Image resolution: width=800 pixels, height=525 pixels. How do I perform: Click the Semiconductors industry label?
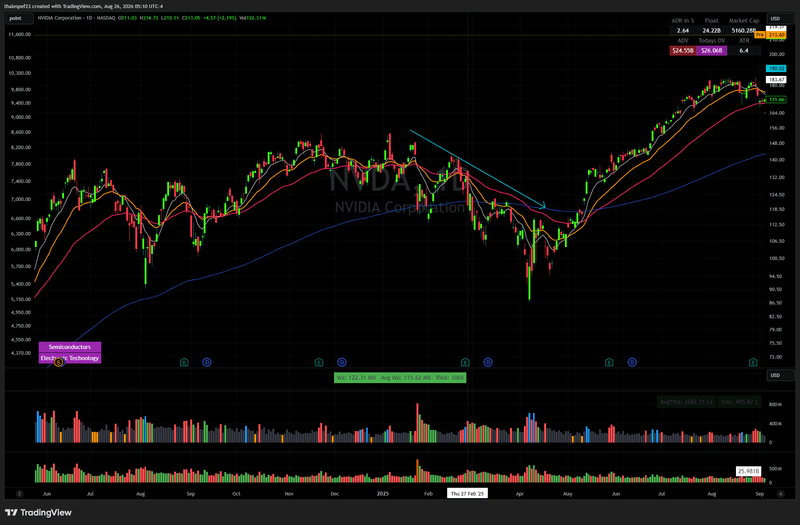tap(70, 347)
